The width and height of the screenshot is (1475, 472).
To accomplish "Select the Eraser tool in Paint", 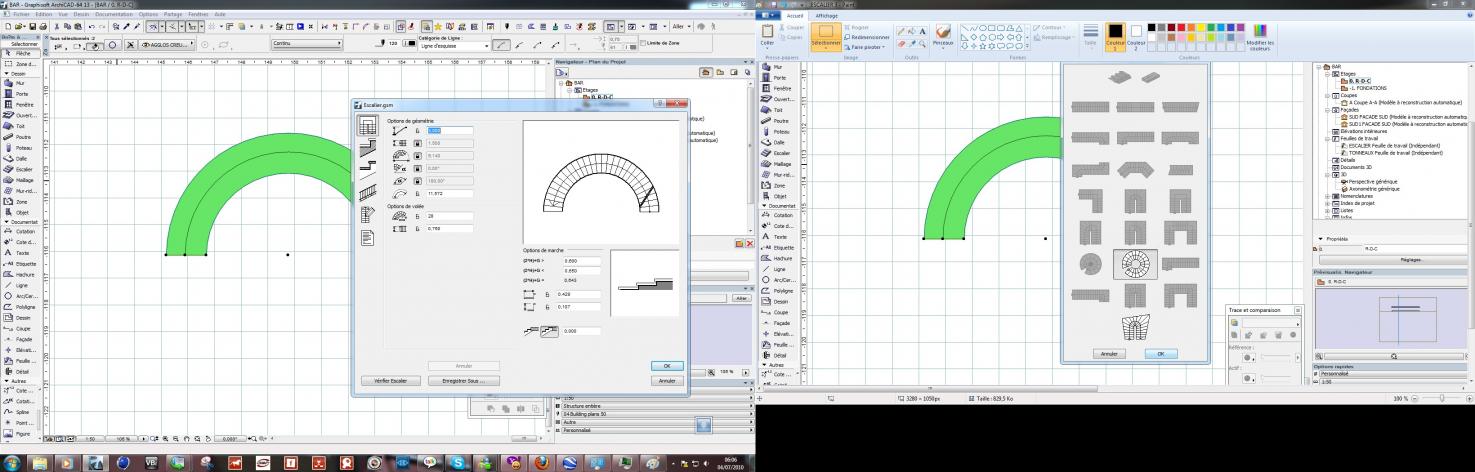I will 901,44.
